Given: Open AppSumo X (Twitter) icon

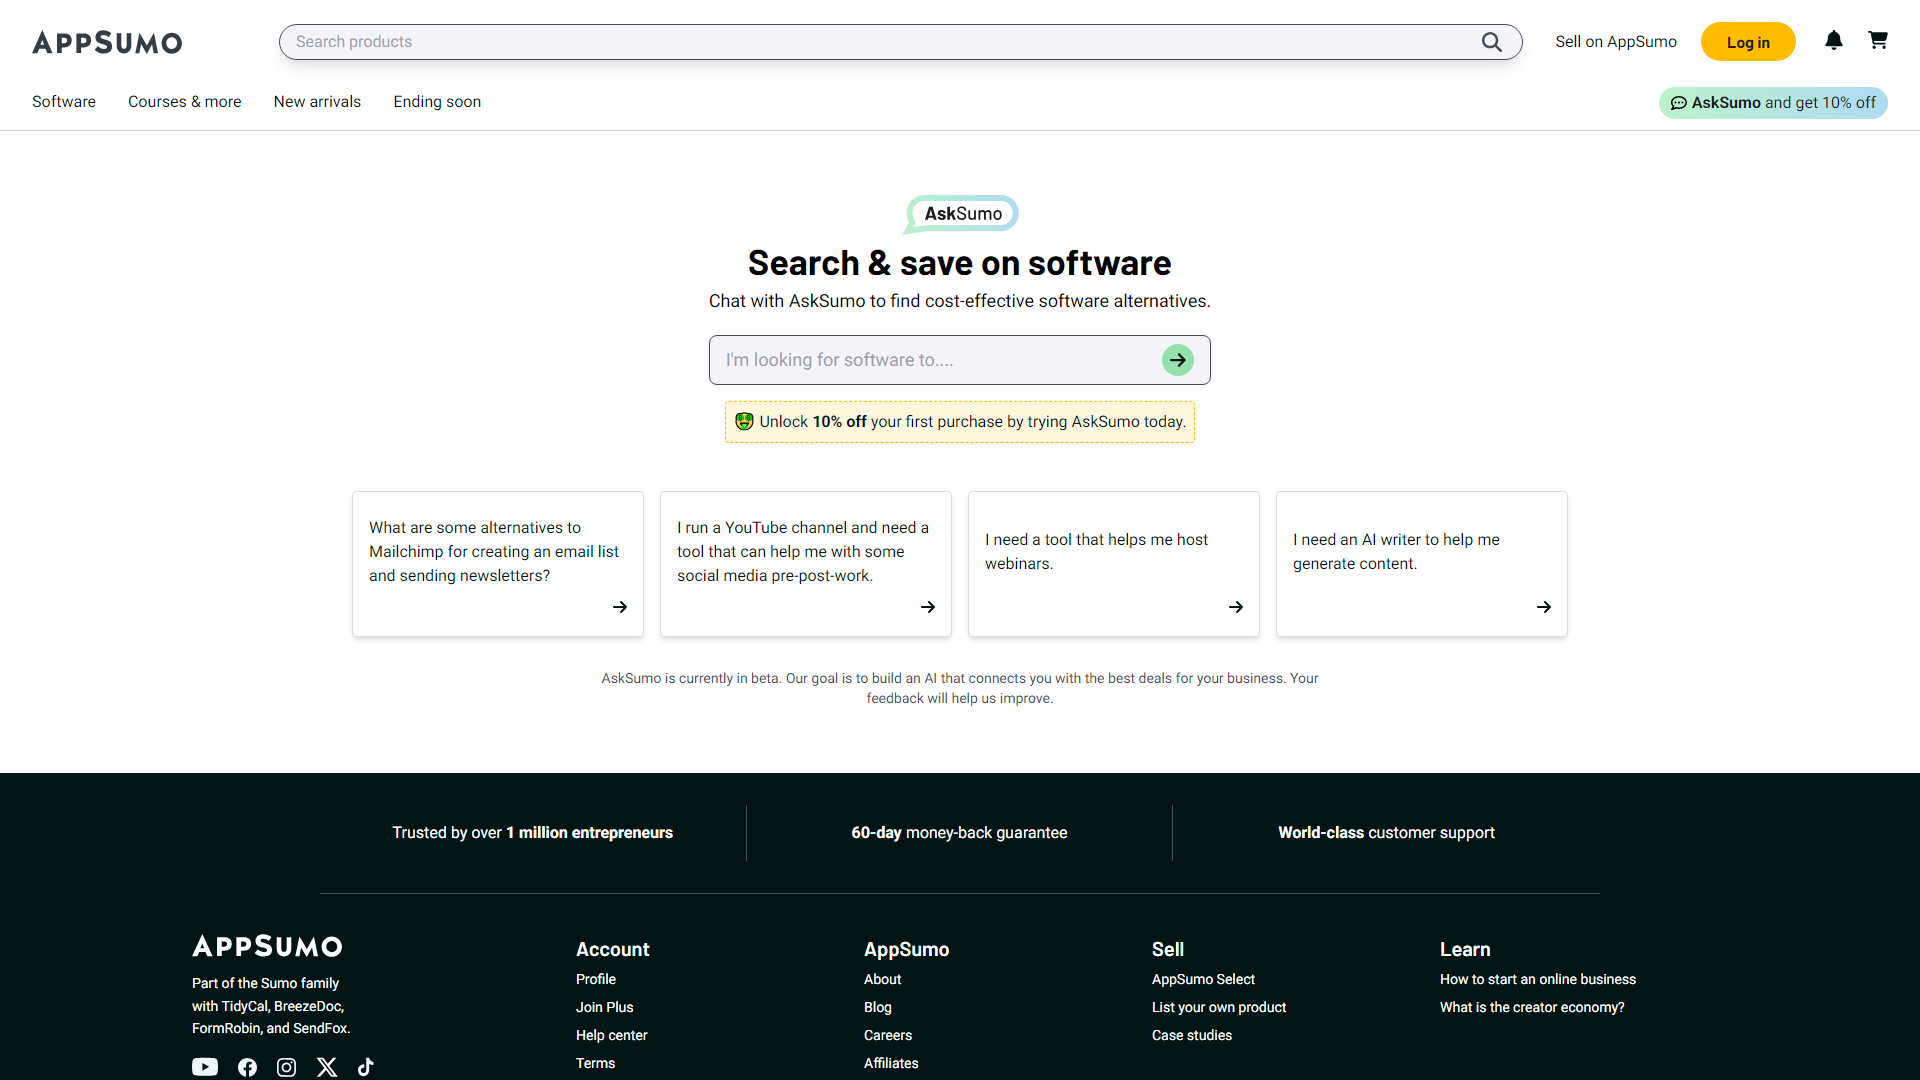Looking at the screenshot, I should pos(327,1067).
